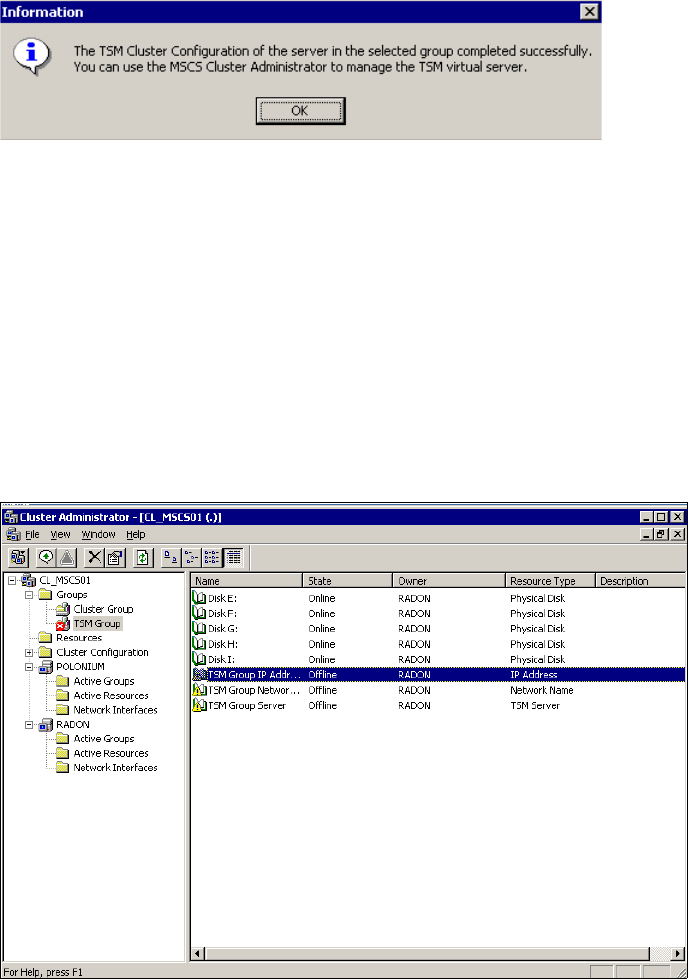
Task: Open the Window menu
Action: (99, 534)
